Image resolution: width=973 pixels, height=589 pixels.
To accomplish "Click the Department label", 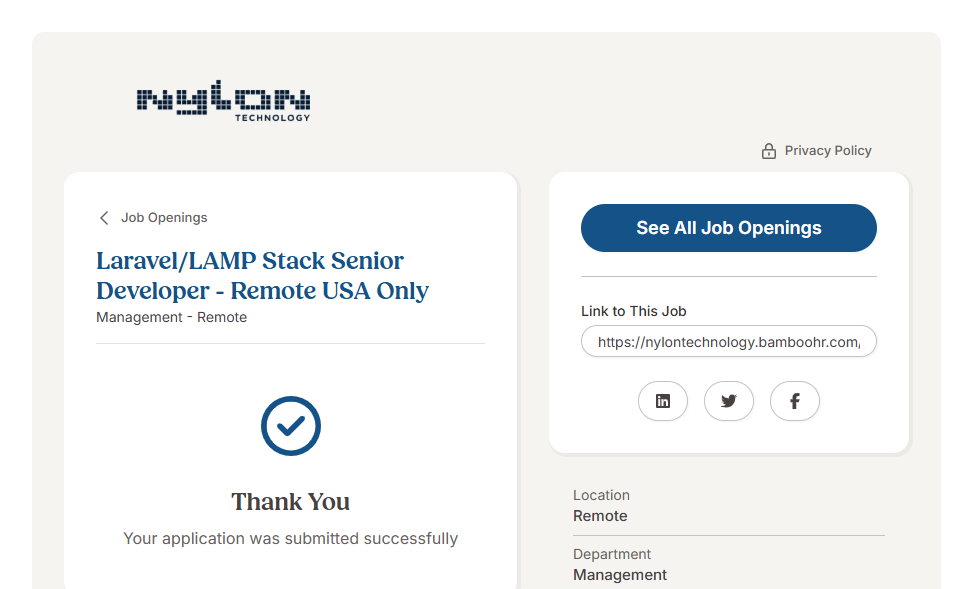I will tap(611, 554).
